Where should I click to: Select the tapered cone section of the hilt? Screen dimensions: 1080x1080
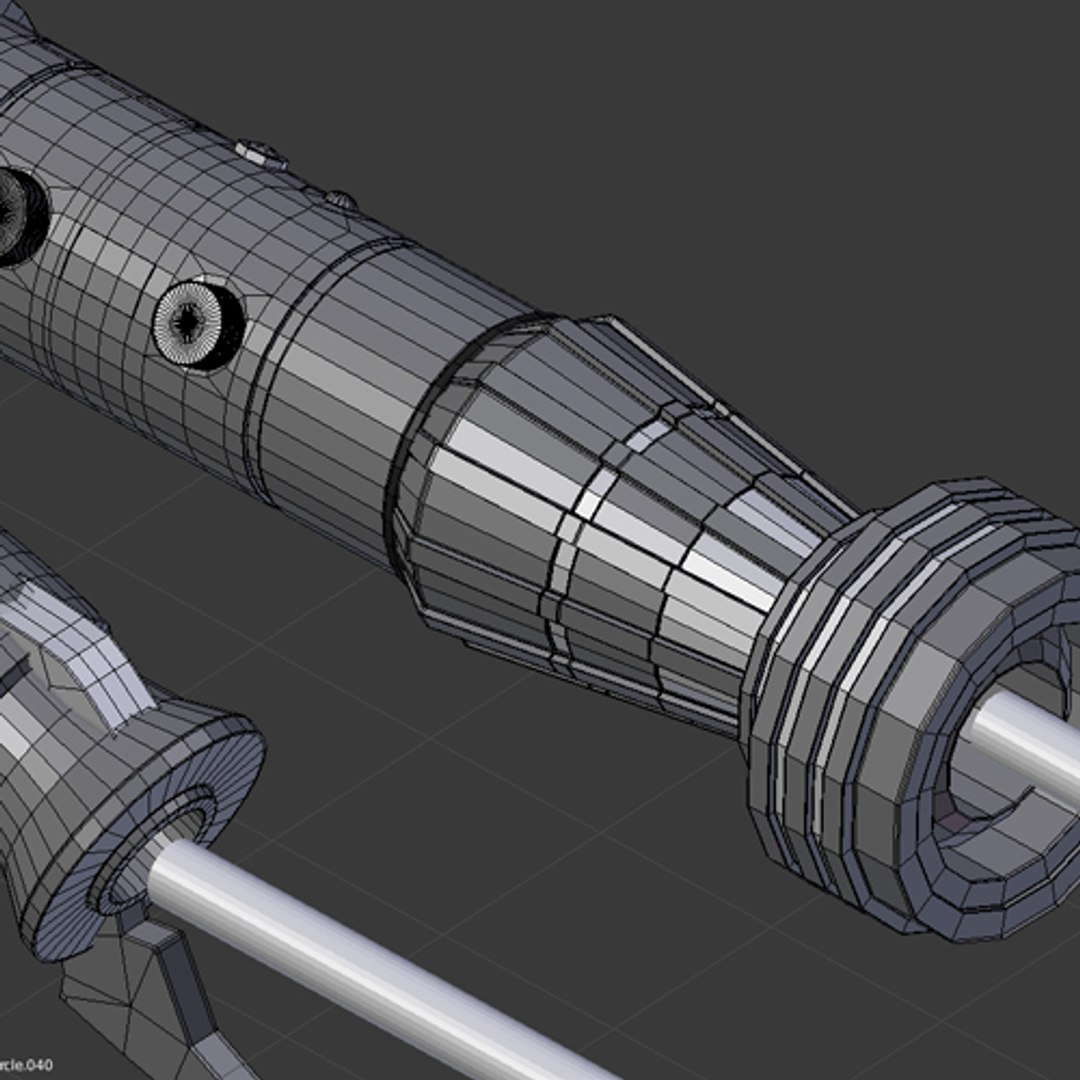pos(613,523)
